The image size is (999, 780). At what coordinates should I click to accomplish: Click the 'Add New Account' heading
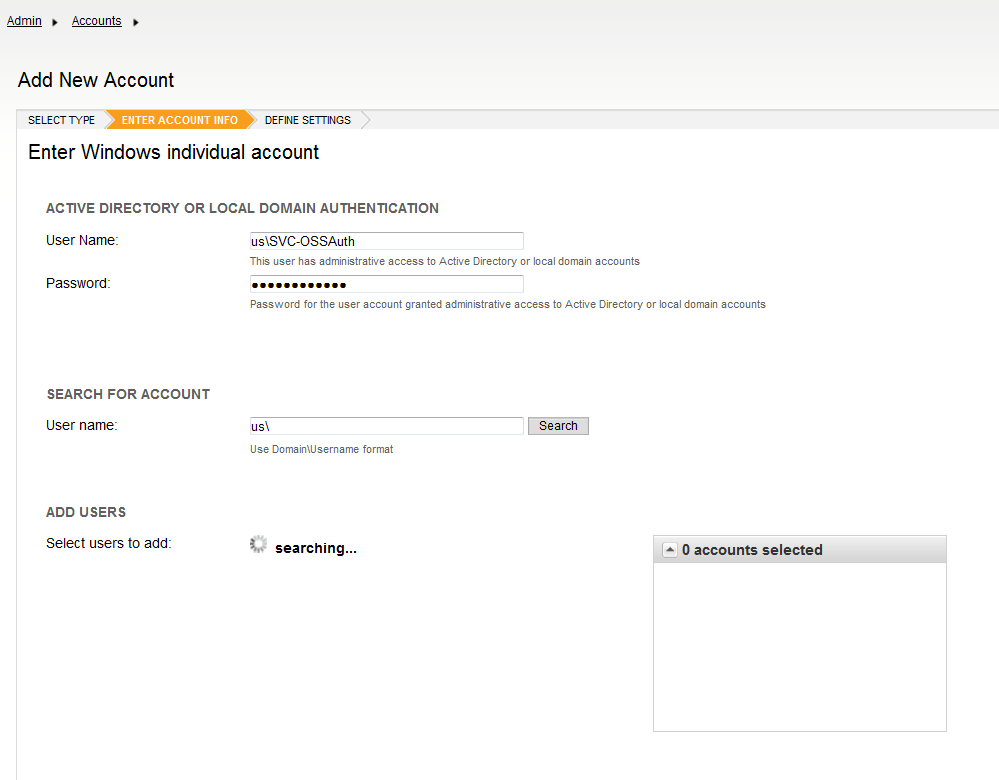(x=96, y=80)
